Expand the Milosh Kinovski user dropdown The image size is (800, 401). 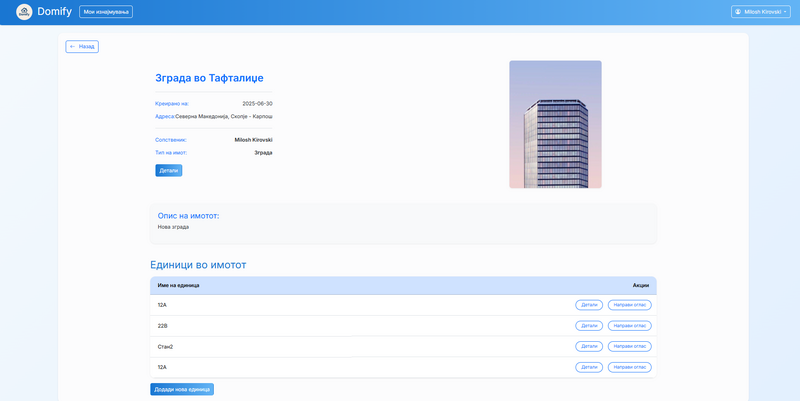tap(760, 12)
